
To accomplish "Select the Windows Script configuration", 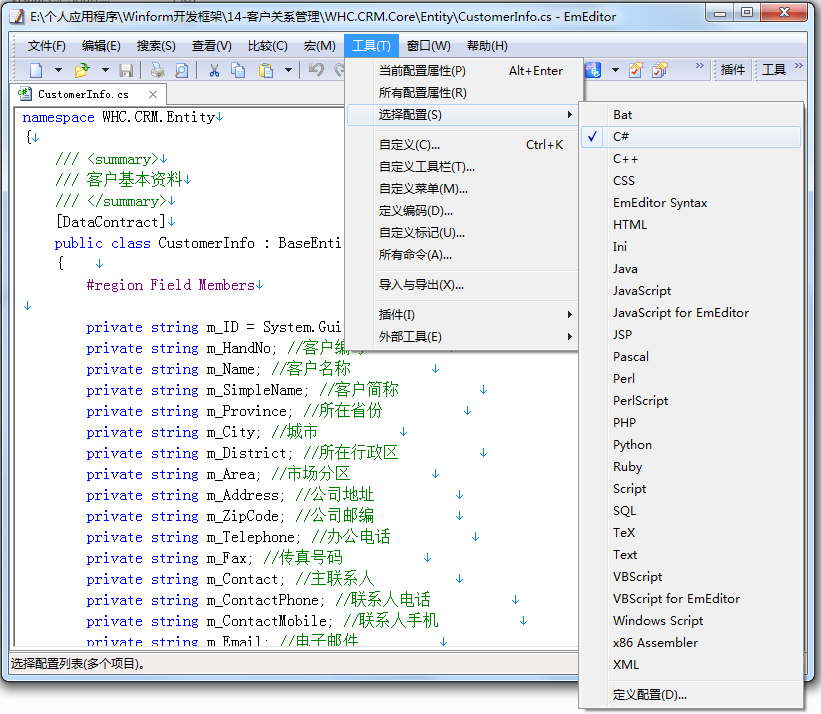I will (x=691, y=620).
